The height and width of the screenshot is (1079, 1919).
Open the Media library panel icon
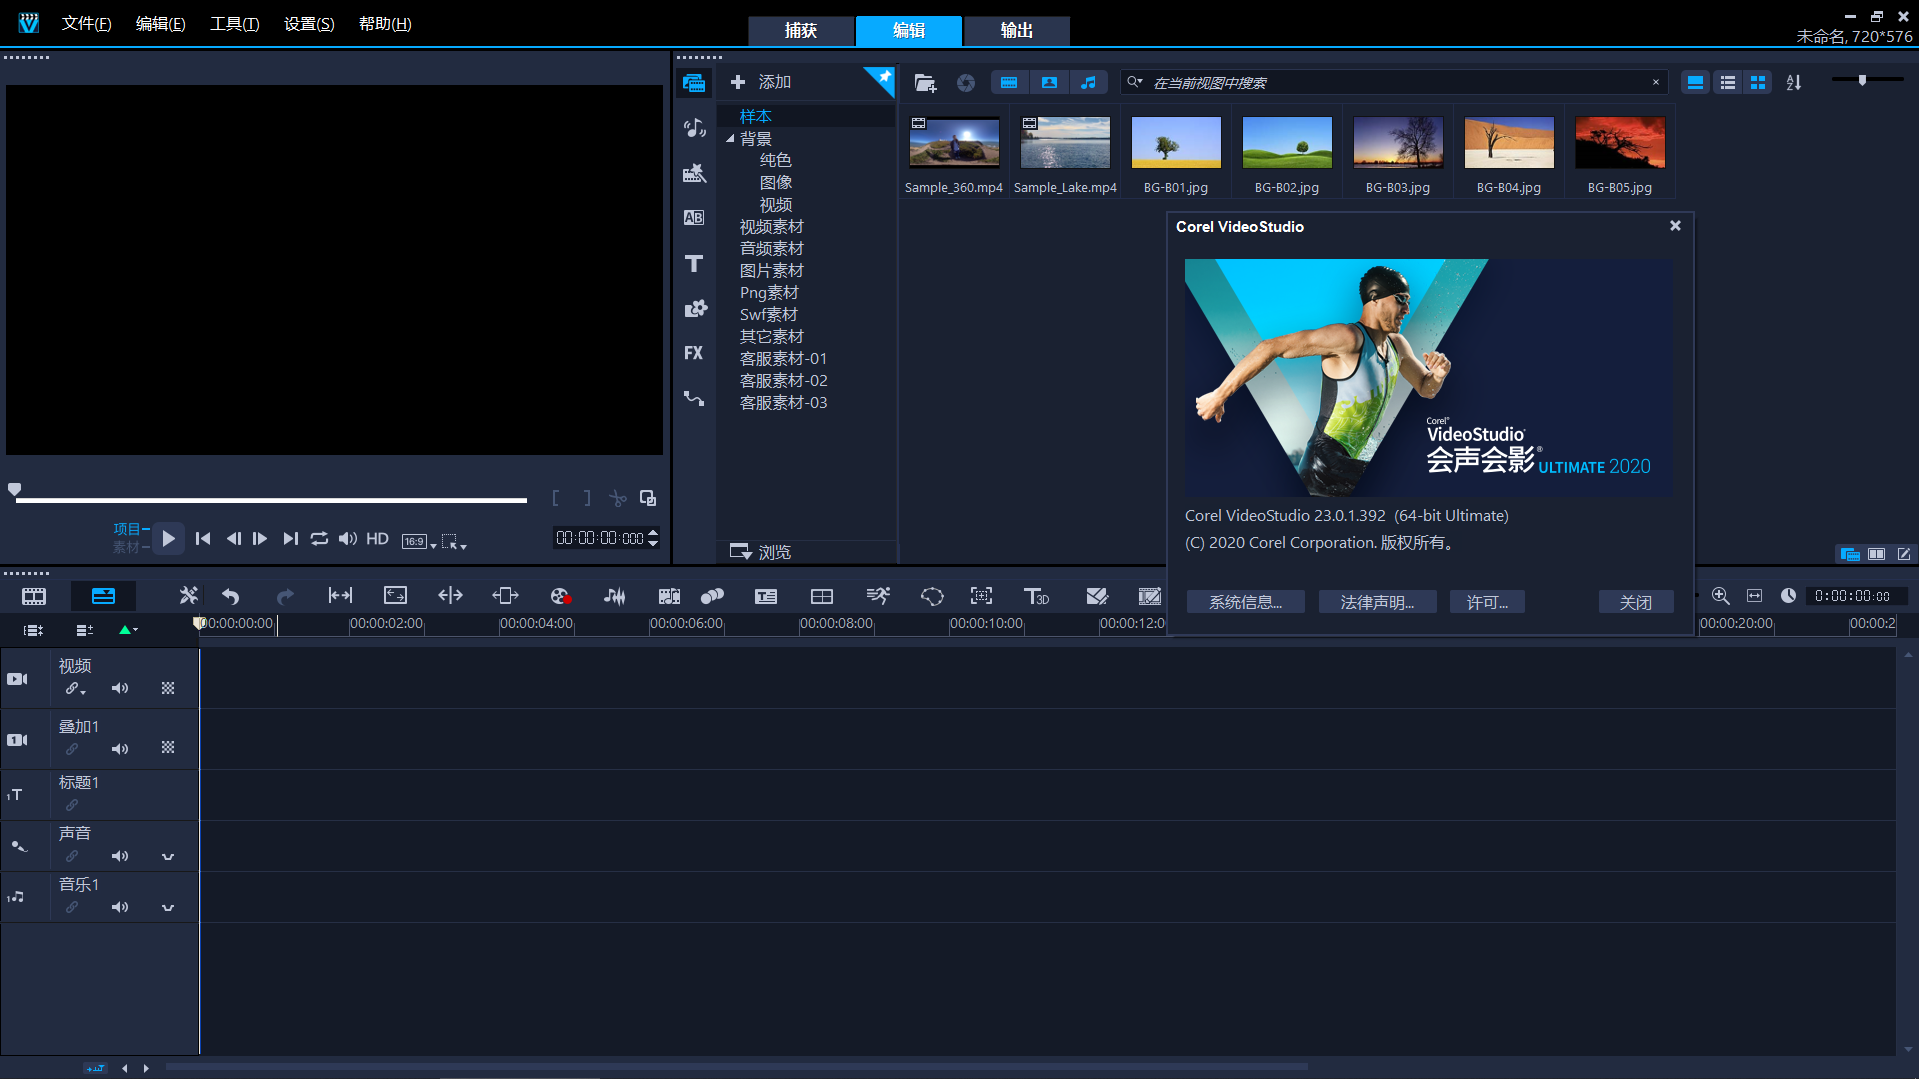coord(694,83)
